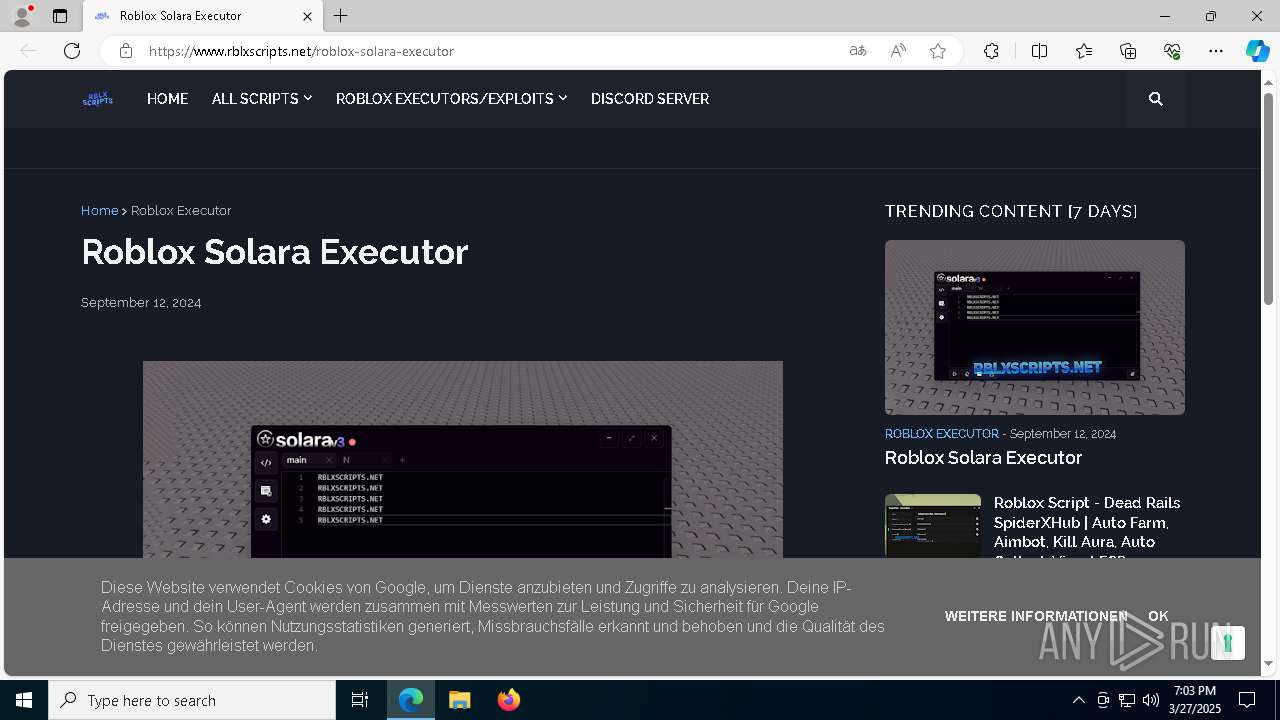Open a new tab with plus button
This screenshot has height=720, width=1280.
[341, 16]
